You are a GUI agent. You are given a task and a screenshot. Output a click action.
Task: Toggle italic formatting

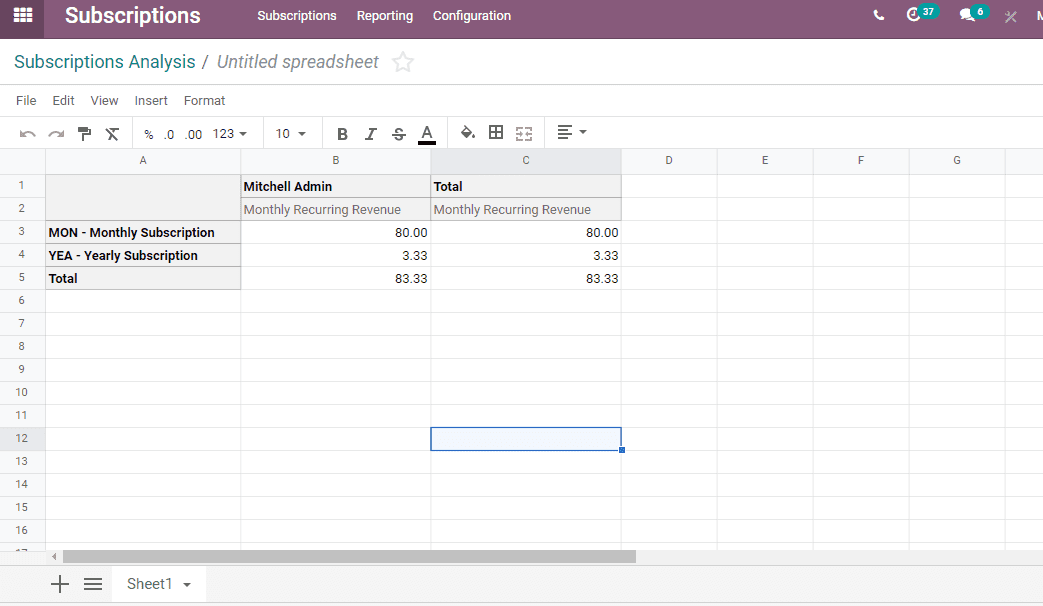point(371,132)
